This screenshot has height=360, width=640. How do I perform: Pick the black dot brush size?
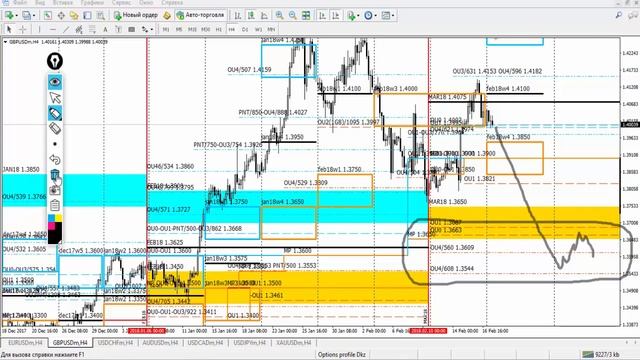click(55, 144)
